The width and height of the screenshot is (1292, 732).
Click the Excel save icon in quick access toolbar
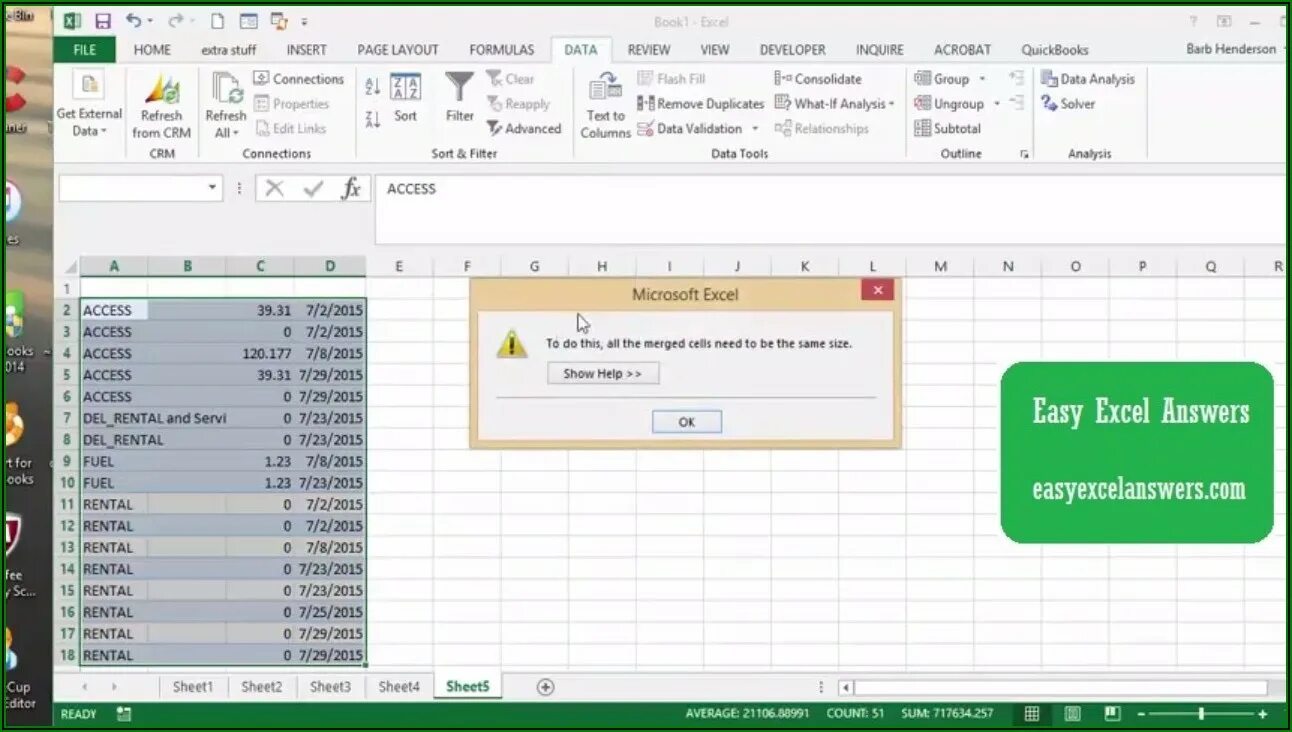click(x=103, y=20)
